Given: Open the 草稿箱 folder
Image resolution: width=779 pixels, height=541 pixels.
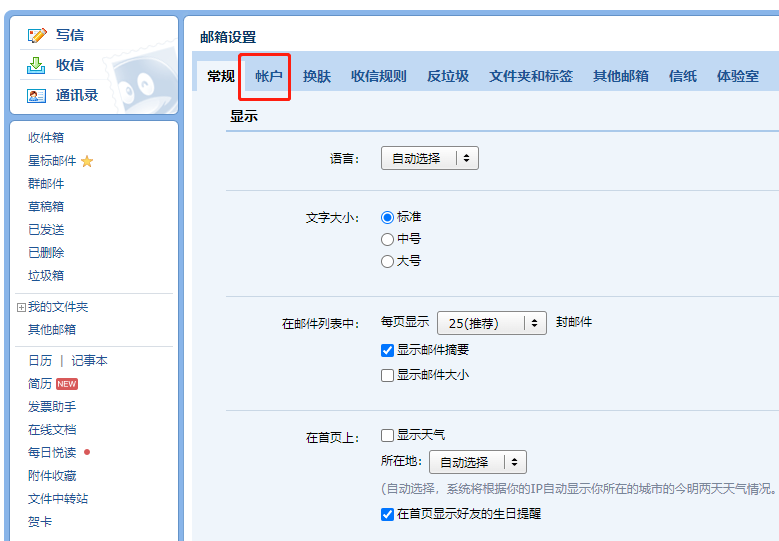Looking at the screenshot, I should [46, 207].
